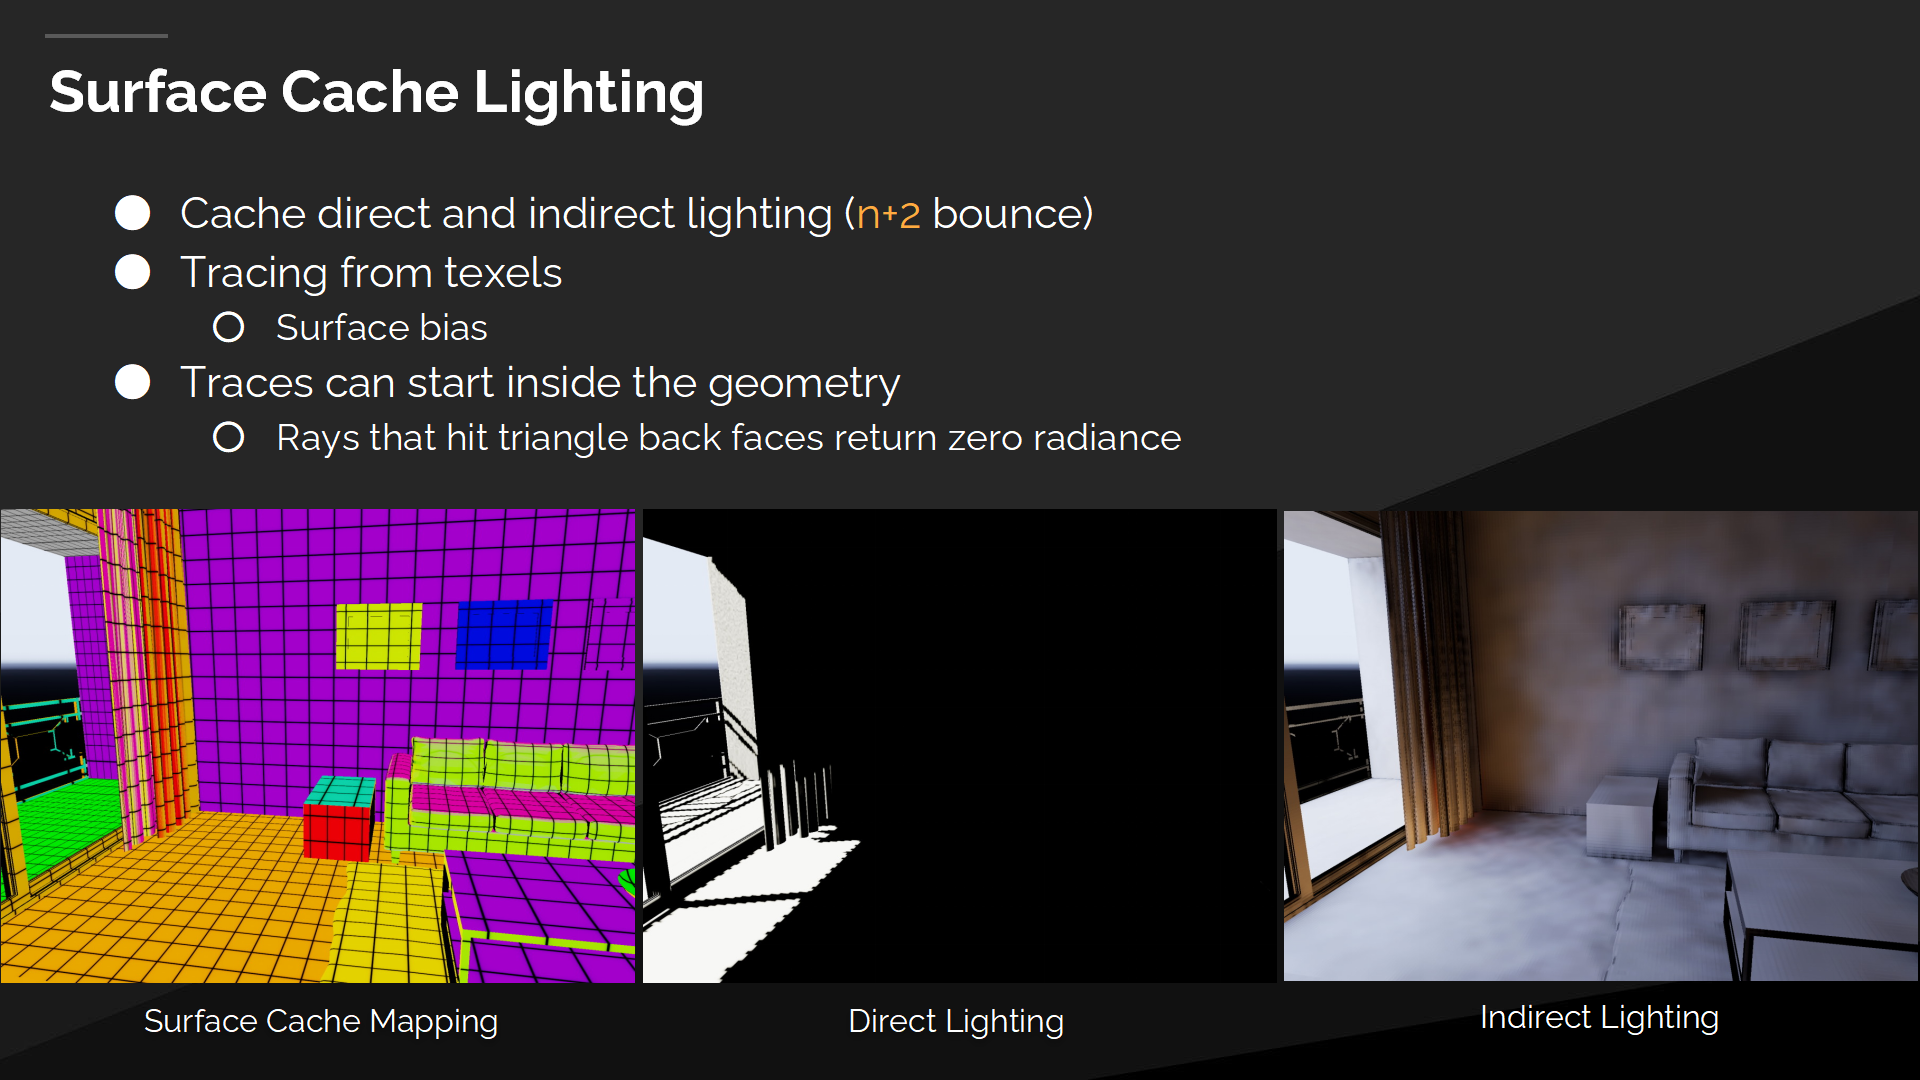
Task: Click the 'Indirect Lighting' caption
Action: [1599, 1018]
